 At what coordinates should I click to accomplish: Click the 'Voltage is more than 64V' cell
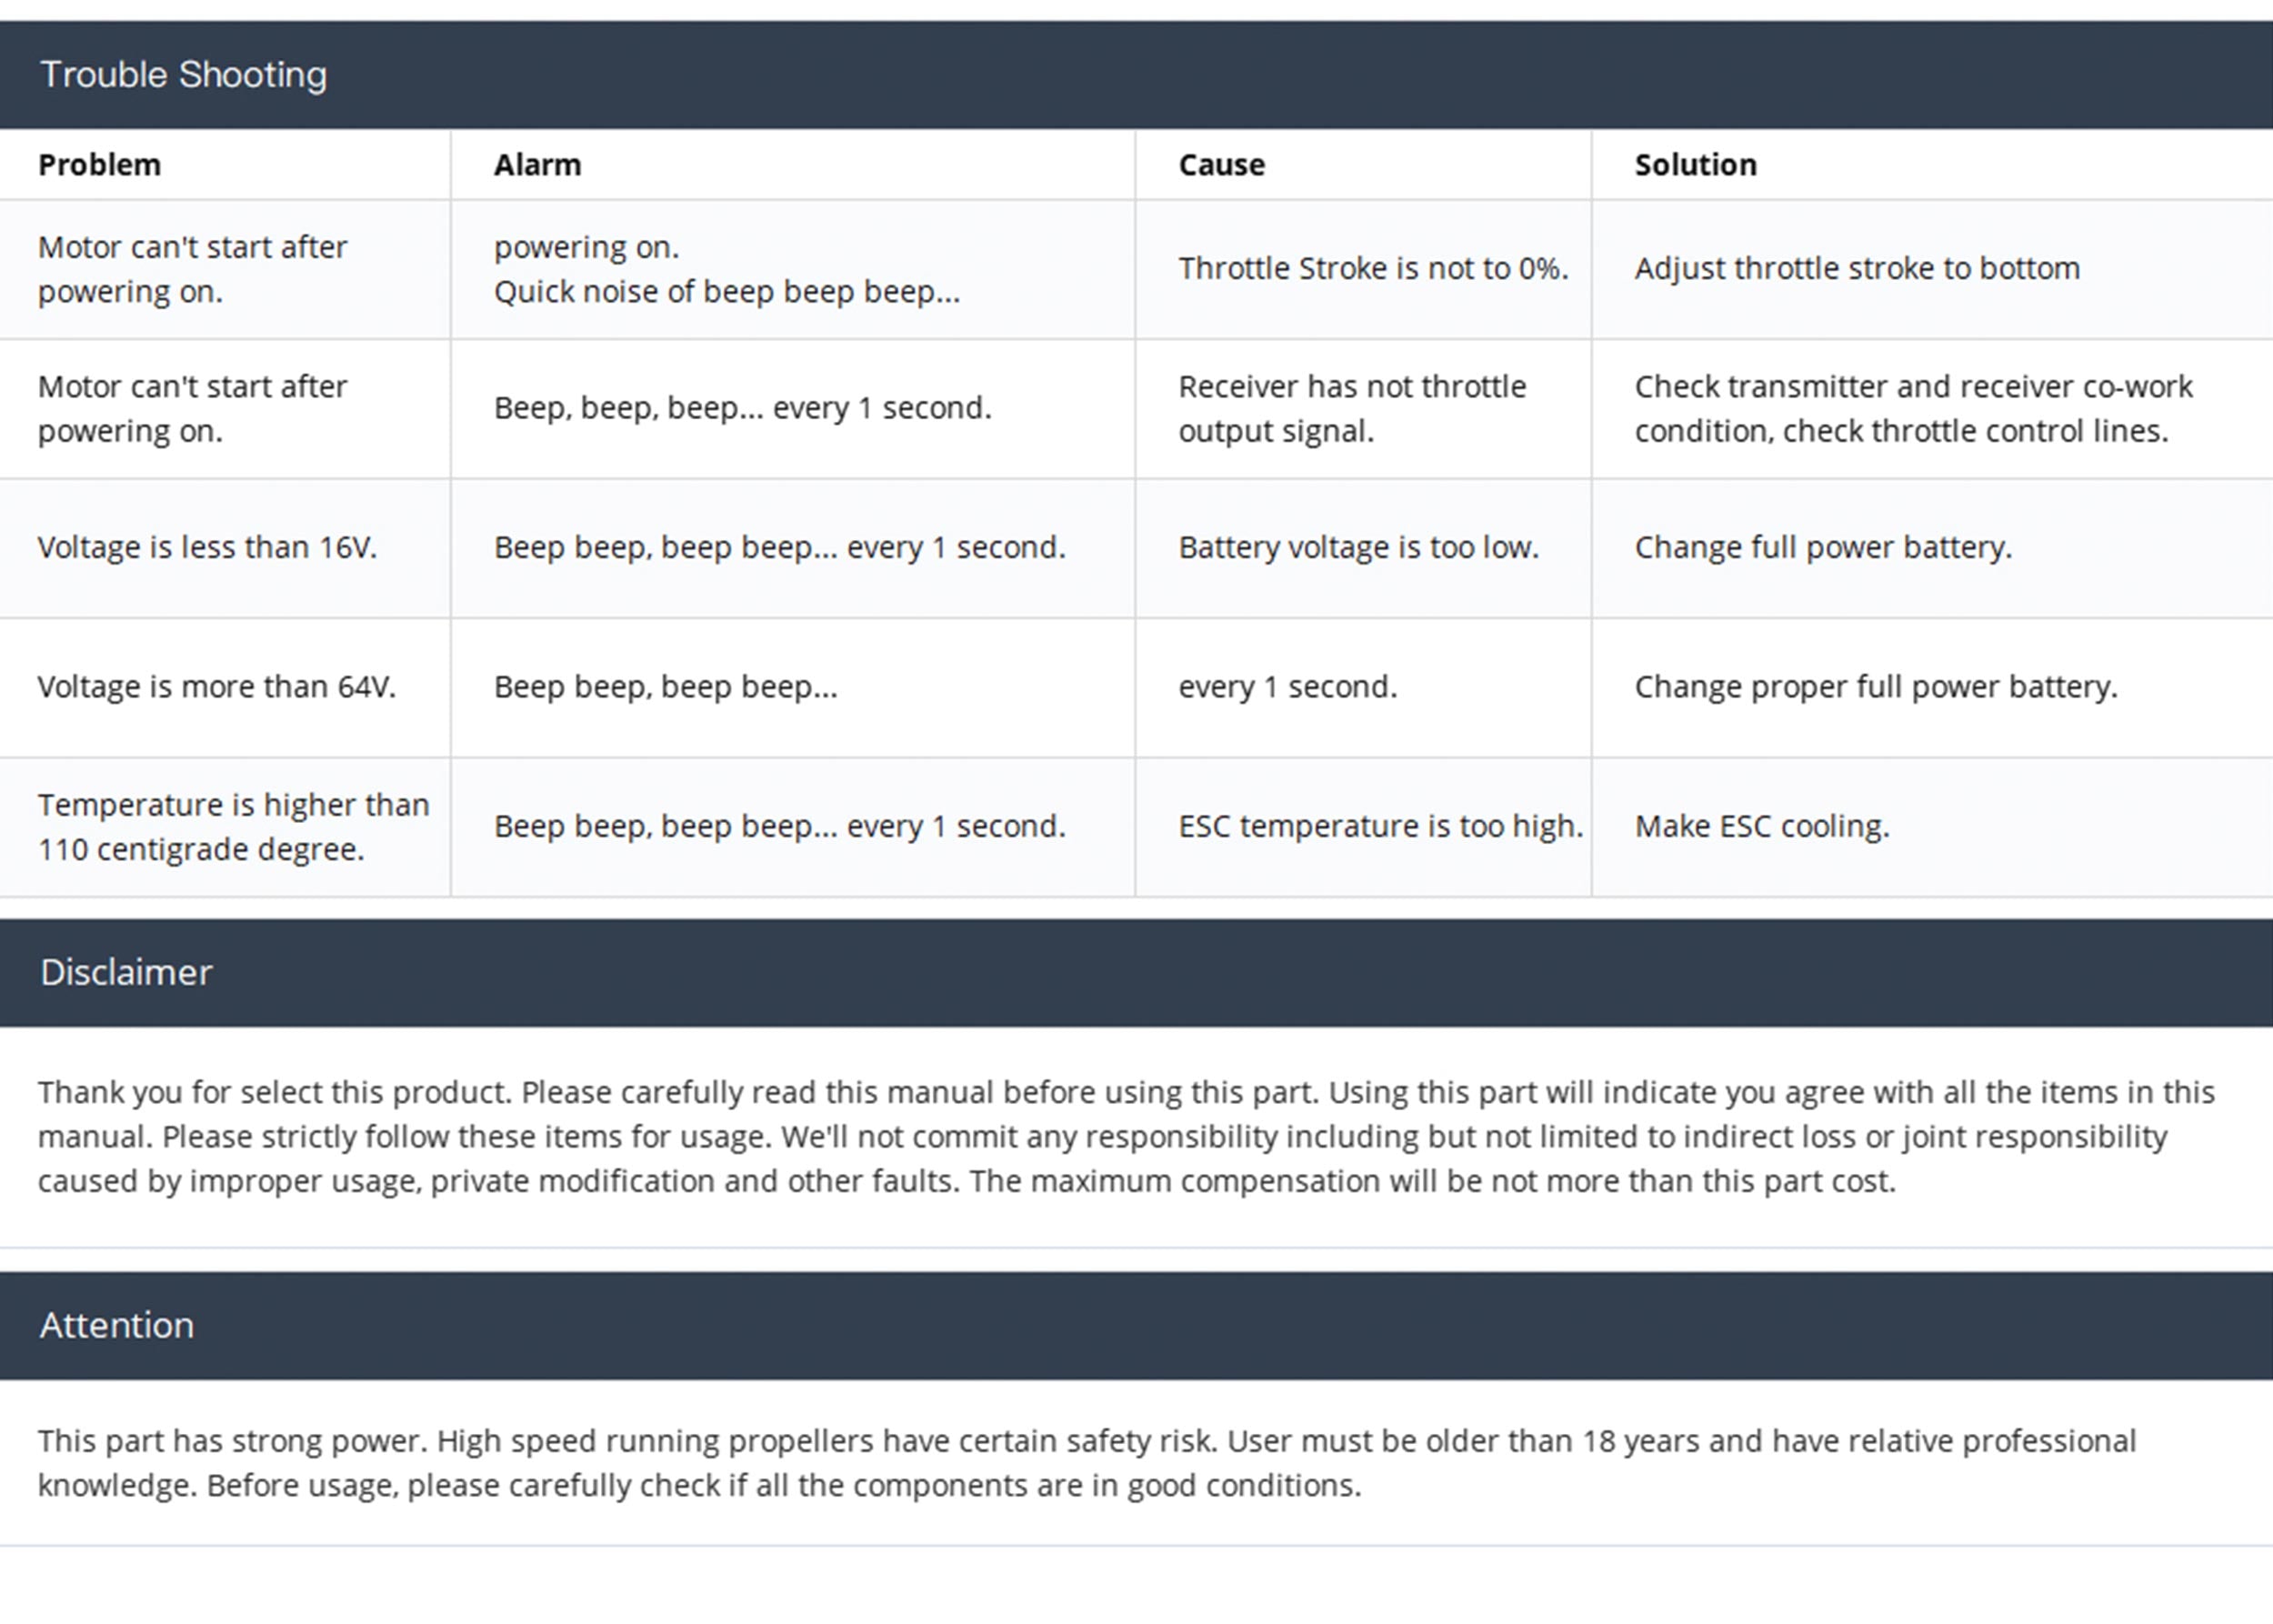(x=216, y=687)
